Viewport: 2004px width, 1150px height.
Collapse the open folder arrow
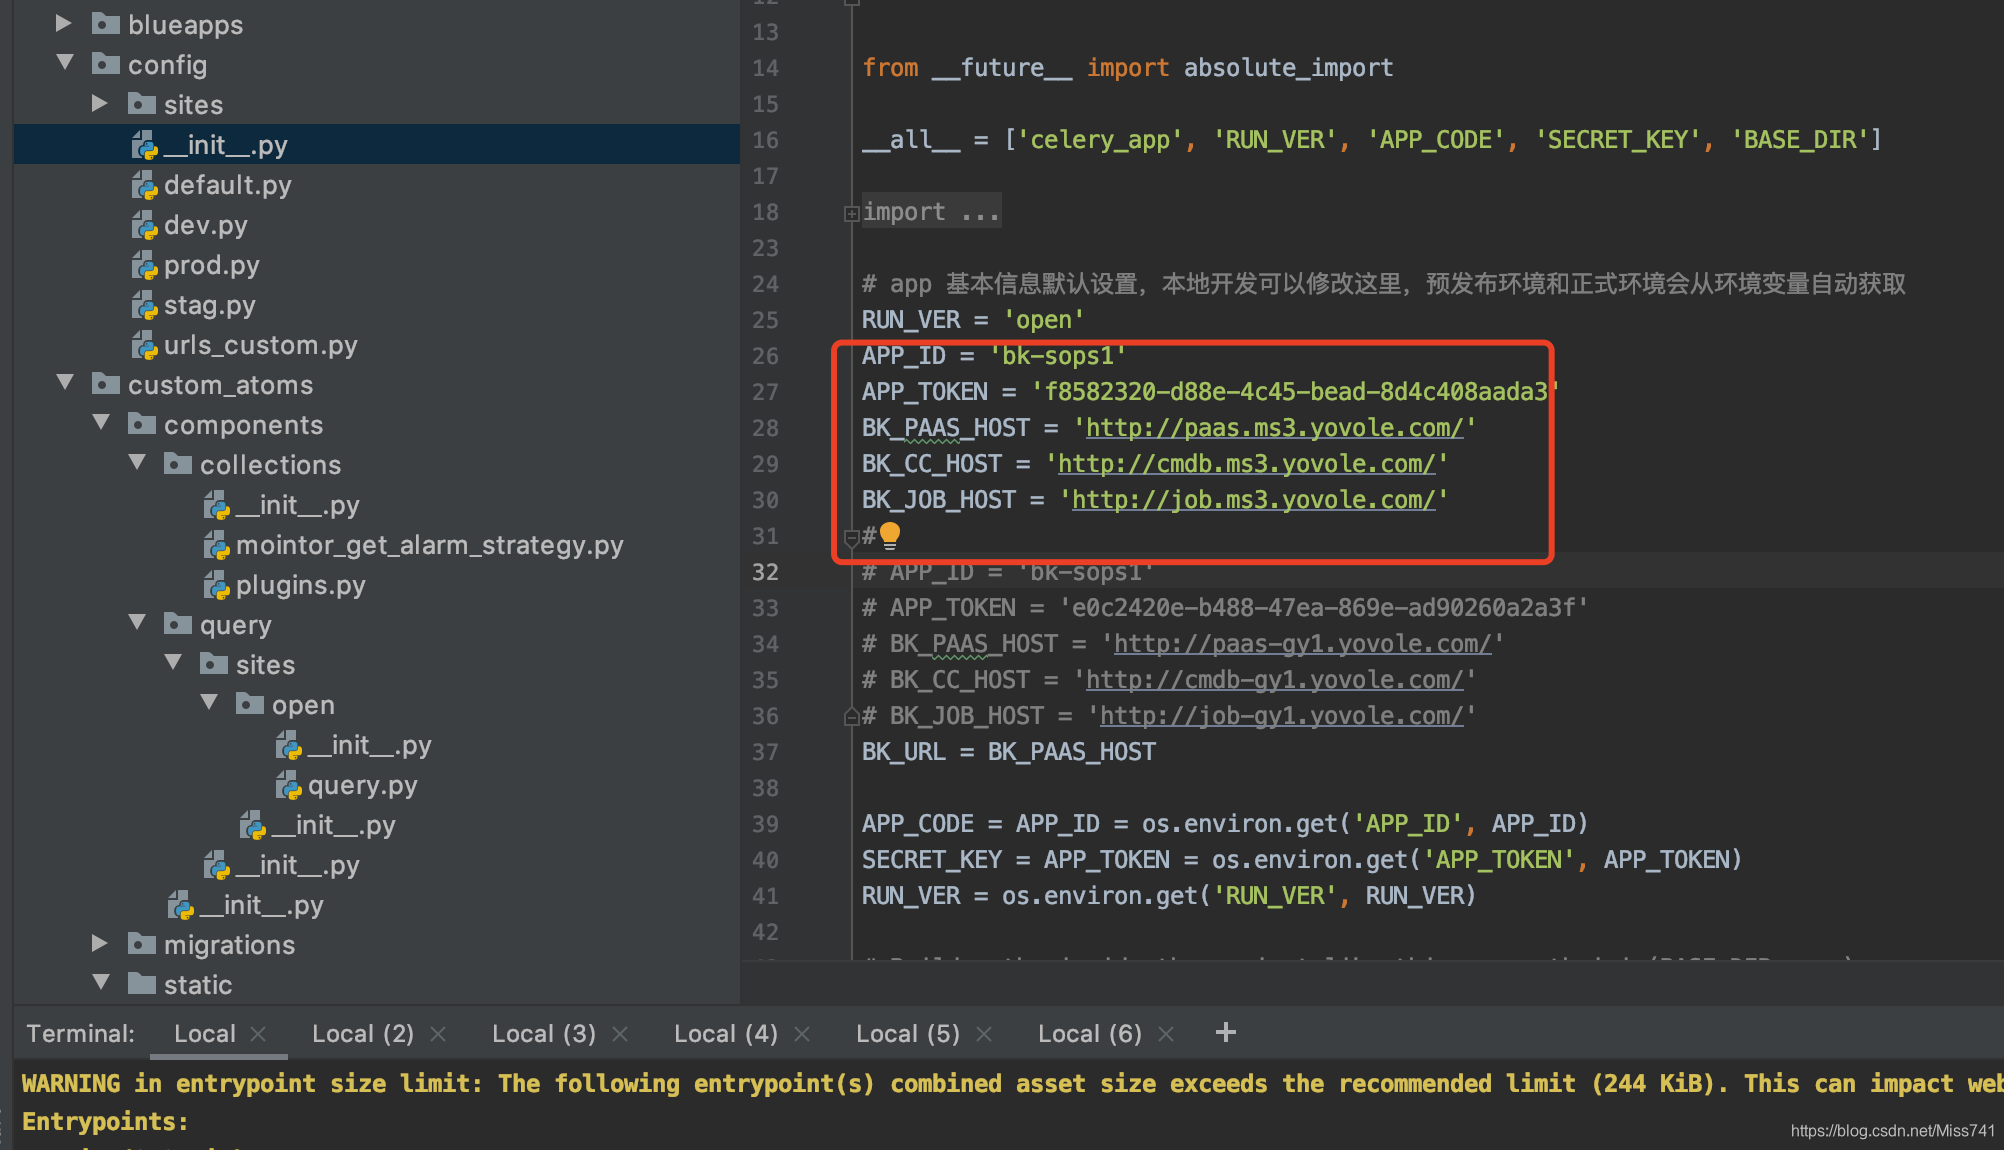coord(209,703)
